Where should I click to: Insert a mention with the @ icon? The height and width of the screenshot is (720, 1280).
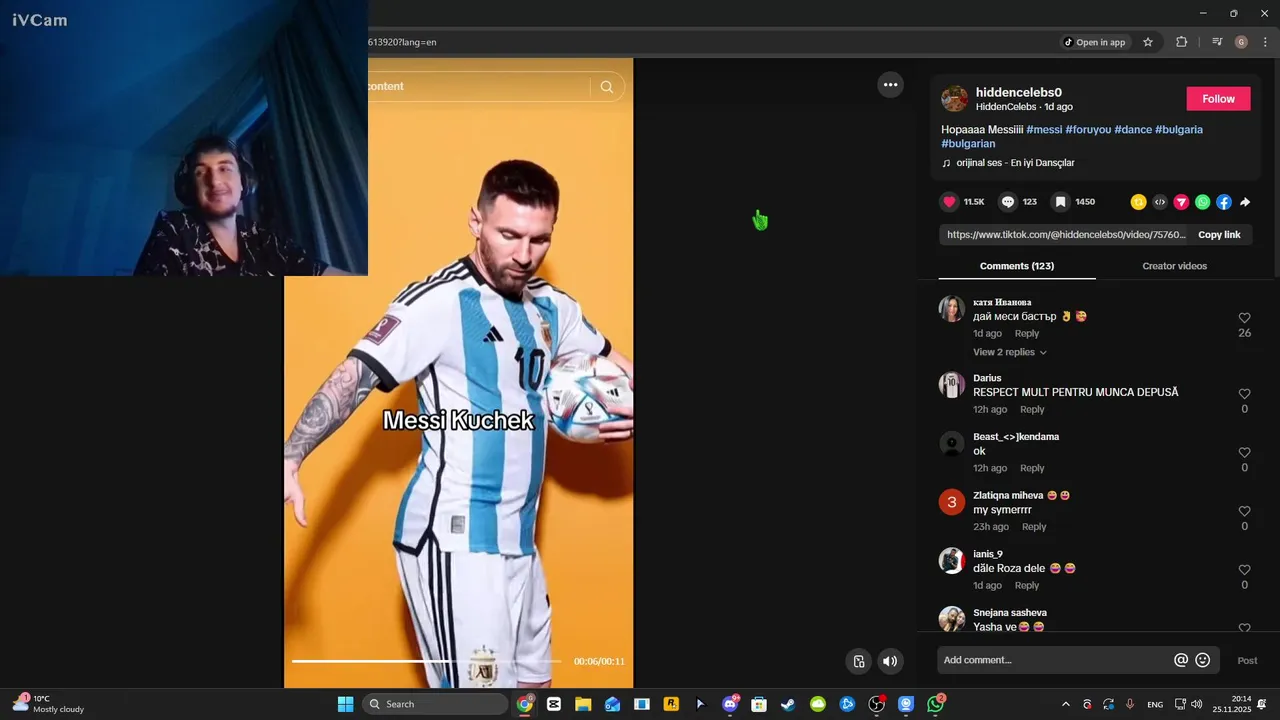click(1181, 660)
